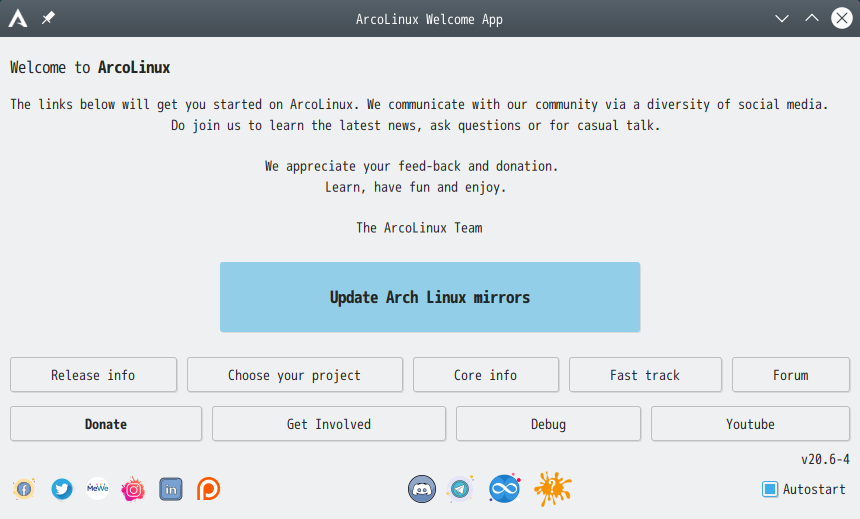Click the Patreon icon
Image resolution: width=860 pixels, height=519 pixels.
[208, 489]
